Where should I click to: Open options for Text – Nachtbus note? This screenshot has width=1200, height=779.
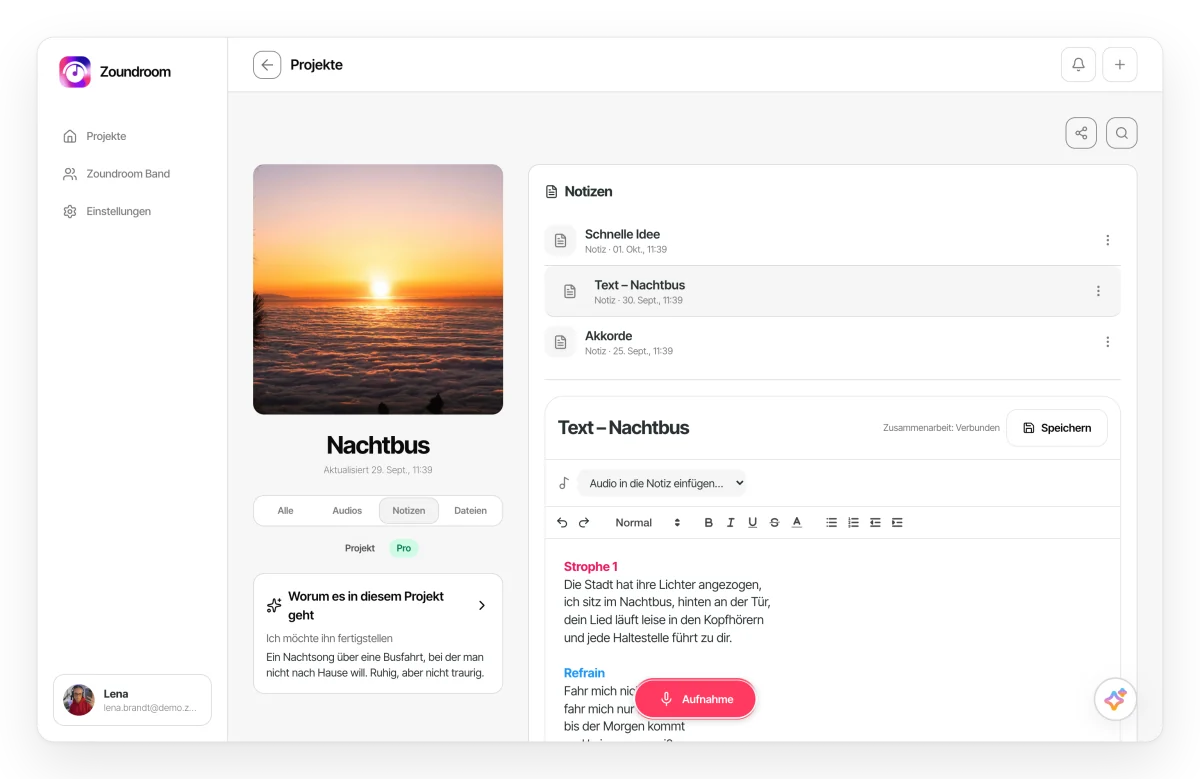[1098, 291]
